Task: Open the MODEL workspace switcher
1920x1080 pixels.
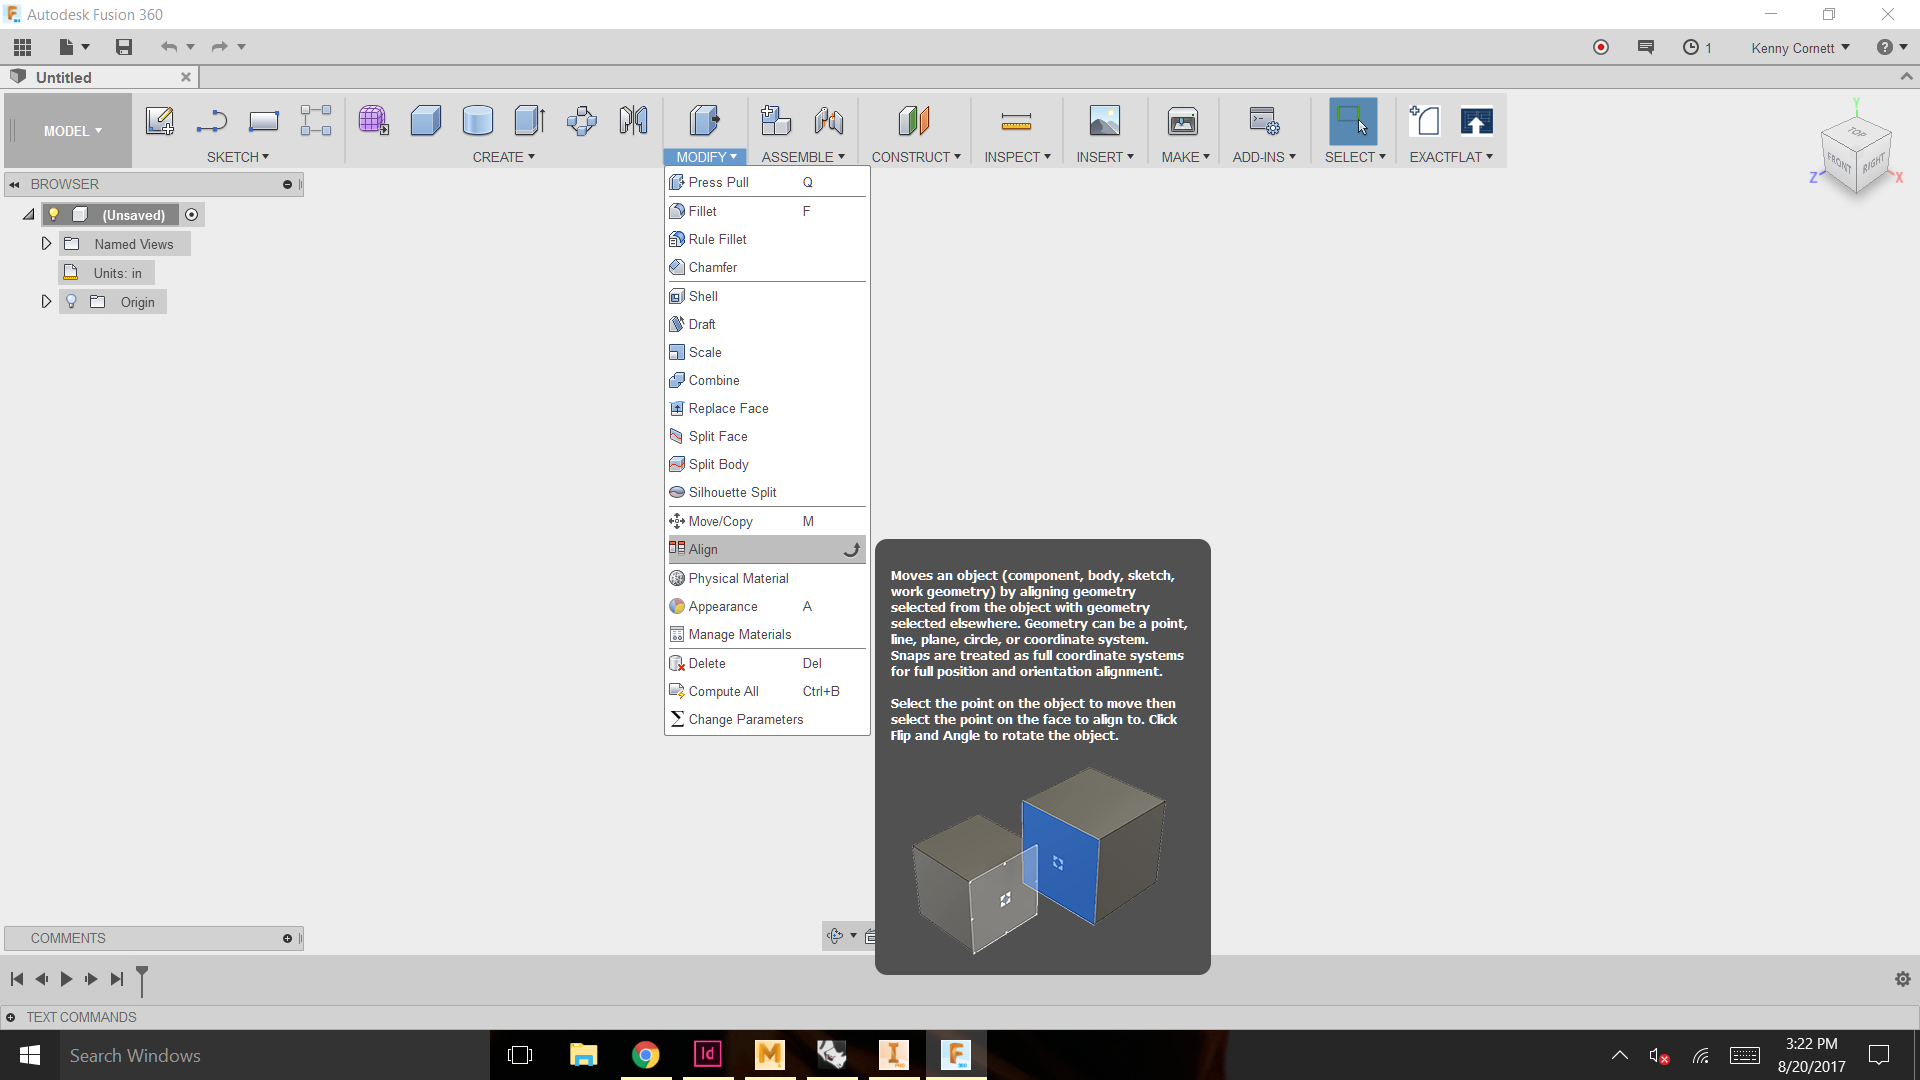Action: coord(70,130)
